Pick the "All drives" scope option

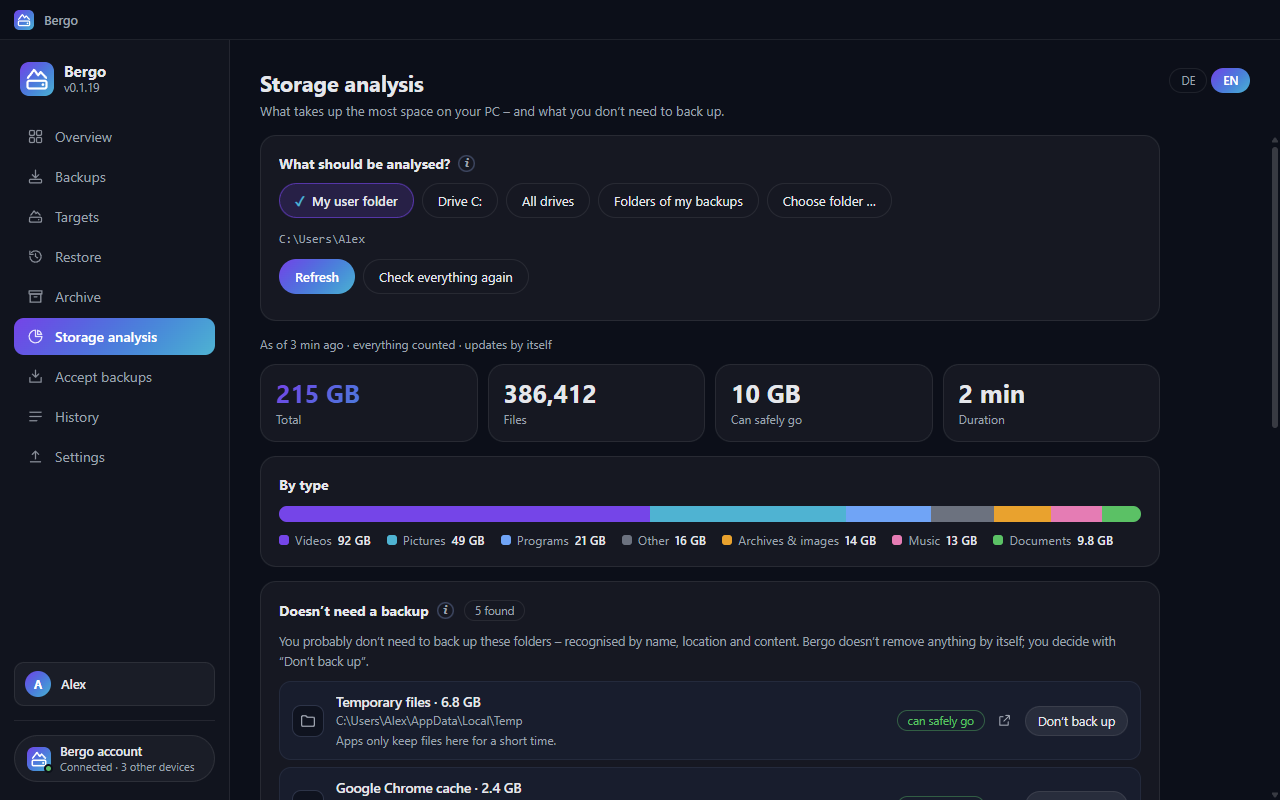(548, 201)
